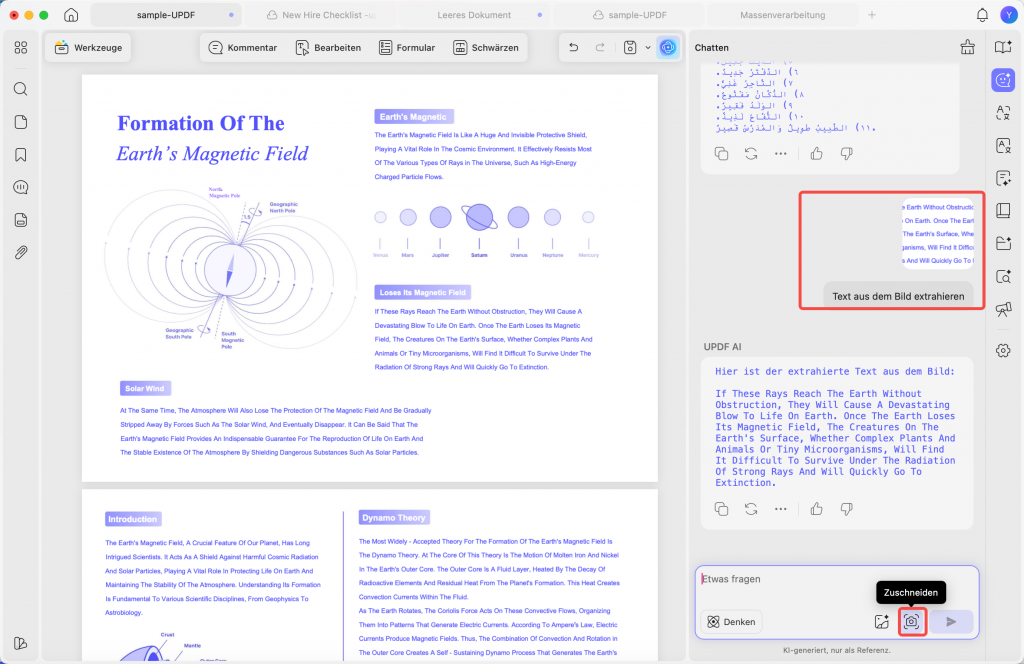
Task: Dislike the extracted text response
Action: 846,509
